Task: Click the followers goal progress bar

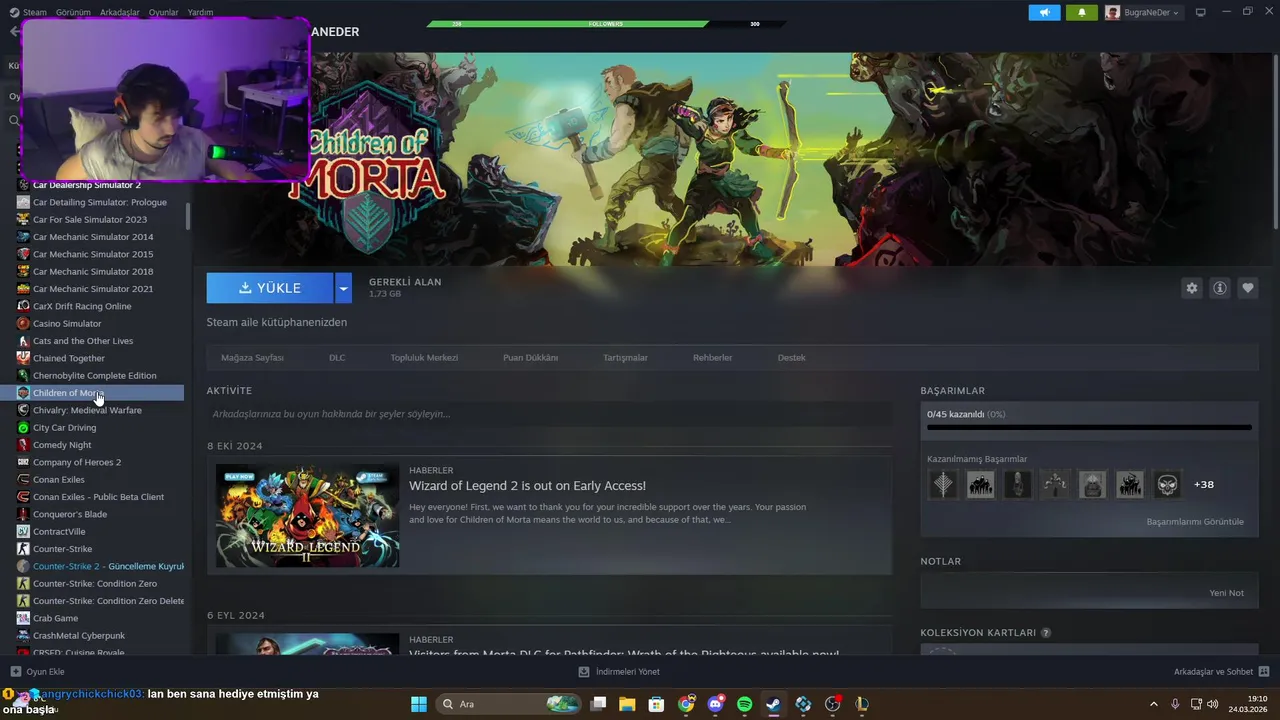Action: click(608, 23)
